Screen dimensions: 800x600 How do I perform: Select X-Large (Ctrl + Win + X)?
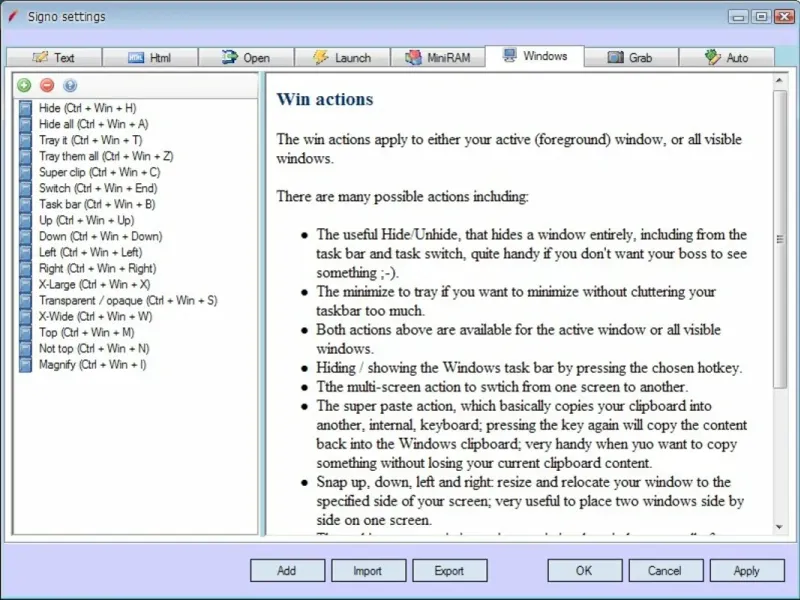pyautogui.click(x=94, y=285)
